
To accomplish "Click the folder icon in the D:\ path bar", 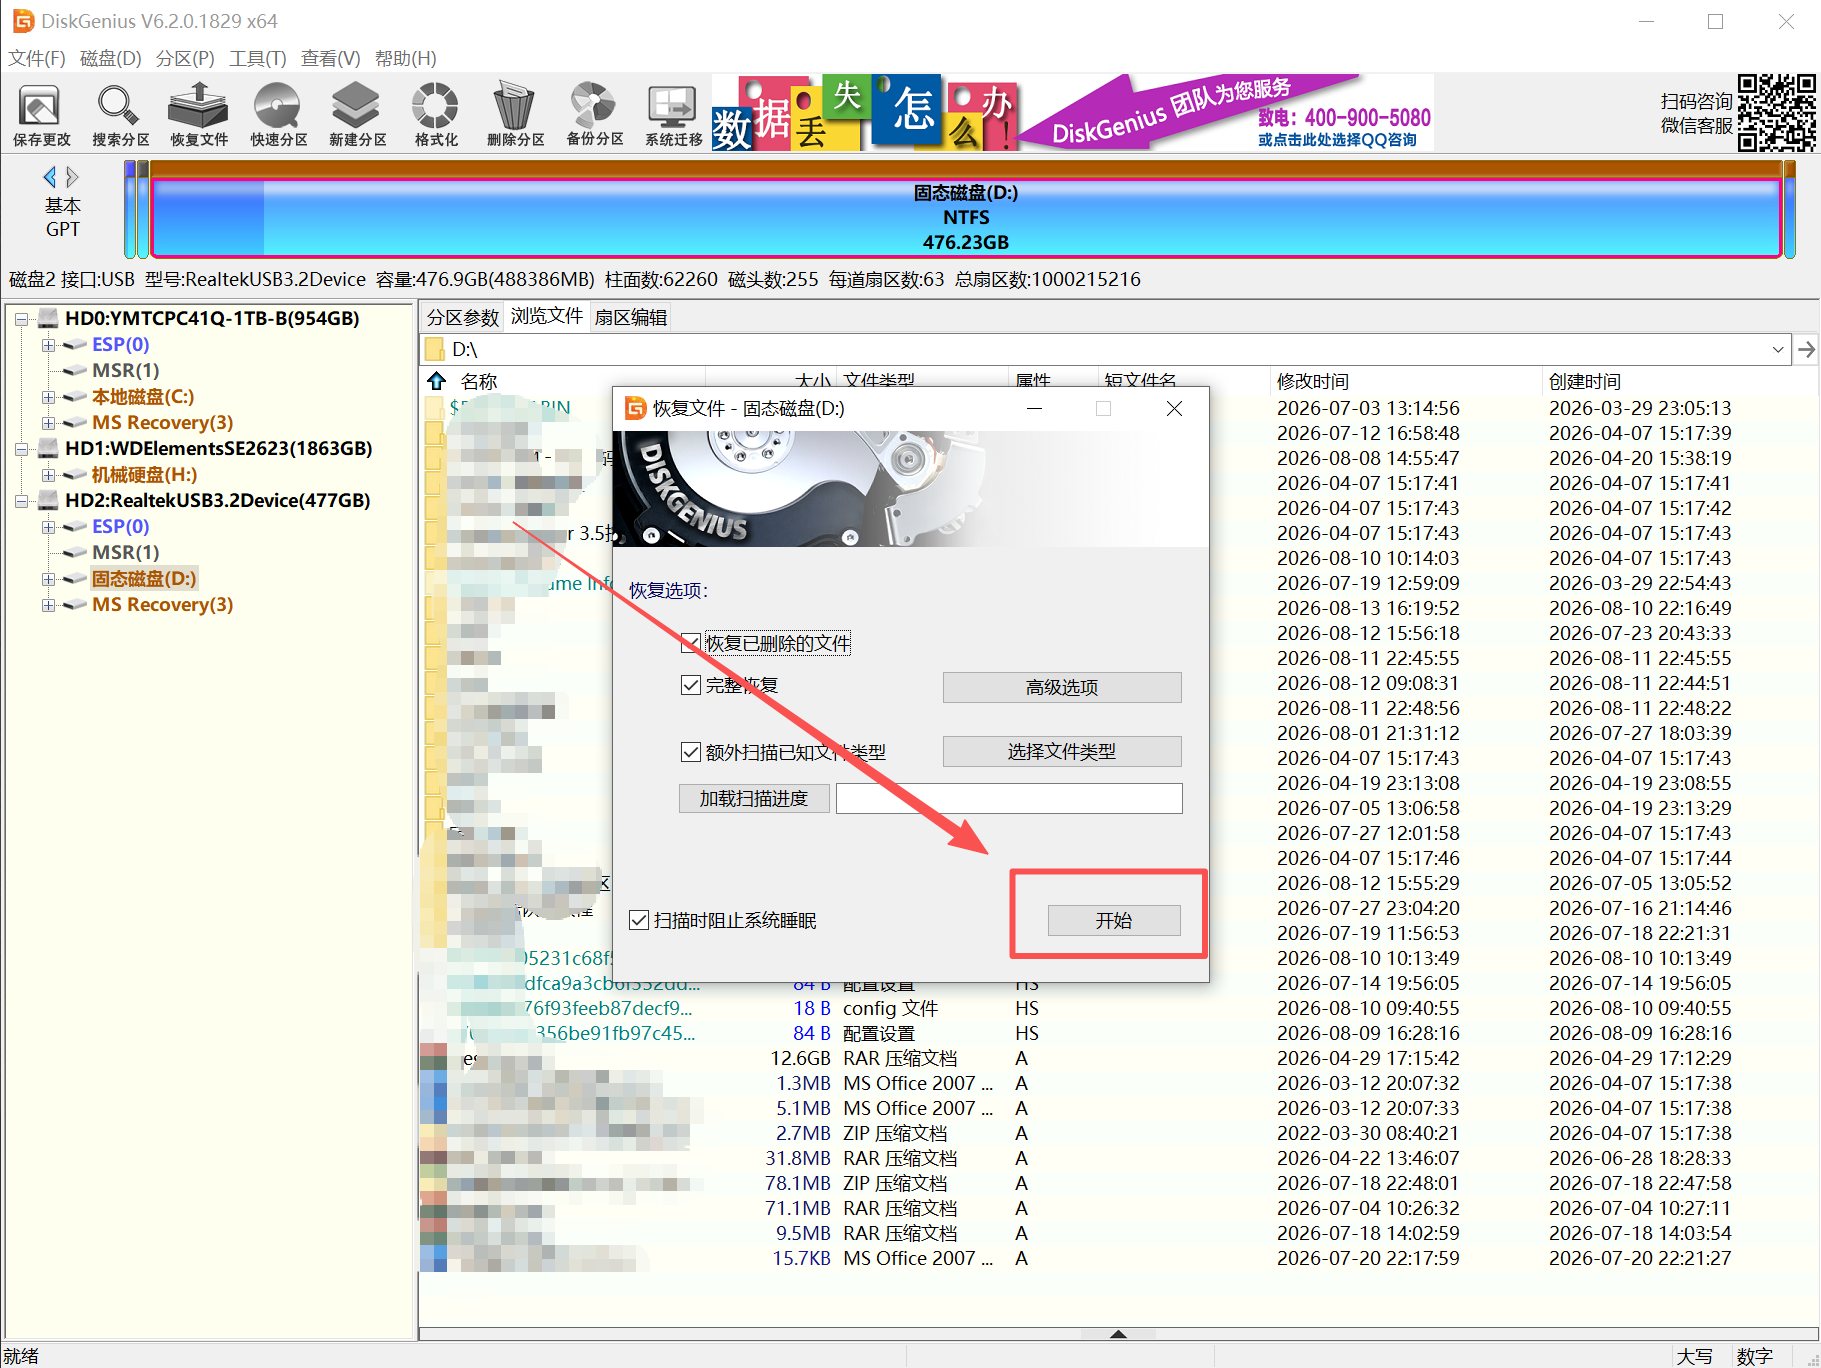I will pos(435,349).
